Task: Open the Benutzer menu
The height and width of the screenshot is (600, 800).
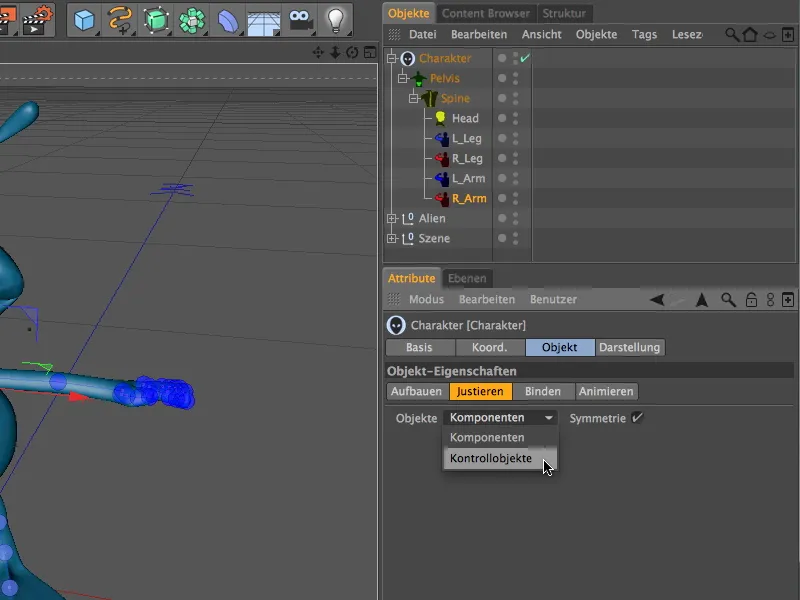Action: (x=553, y=299)
